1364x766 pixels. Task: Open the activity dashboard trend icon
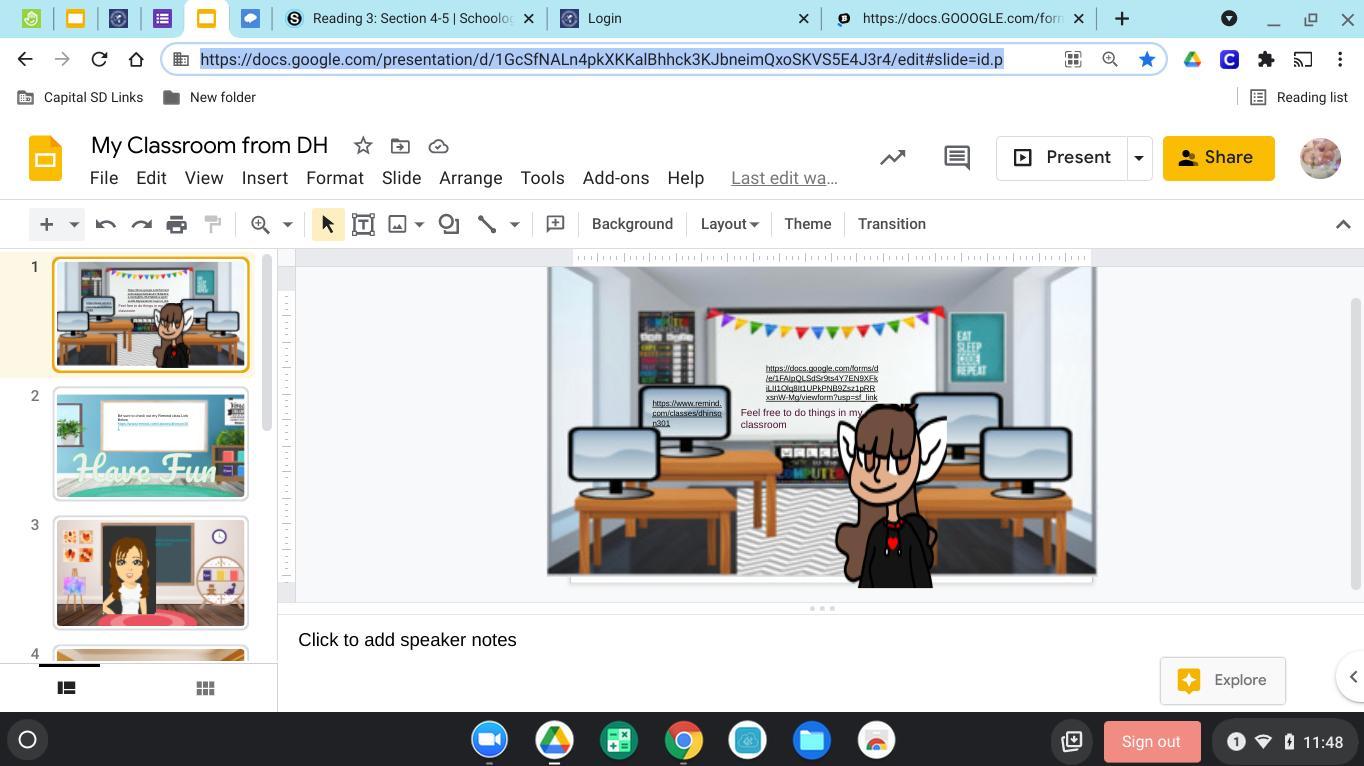point(893,158)
